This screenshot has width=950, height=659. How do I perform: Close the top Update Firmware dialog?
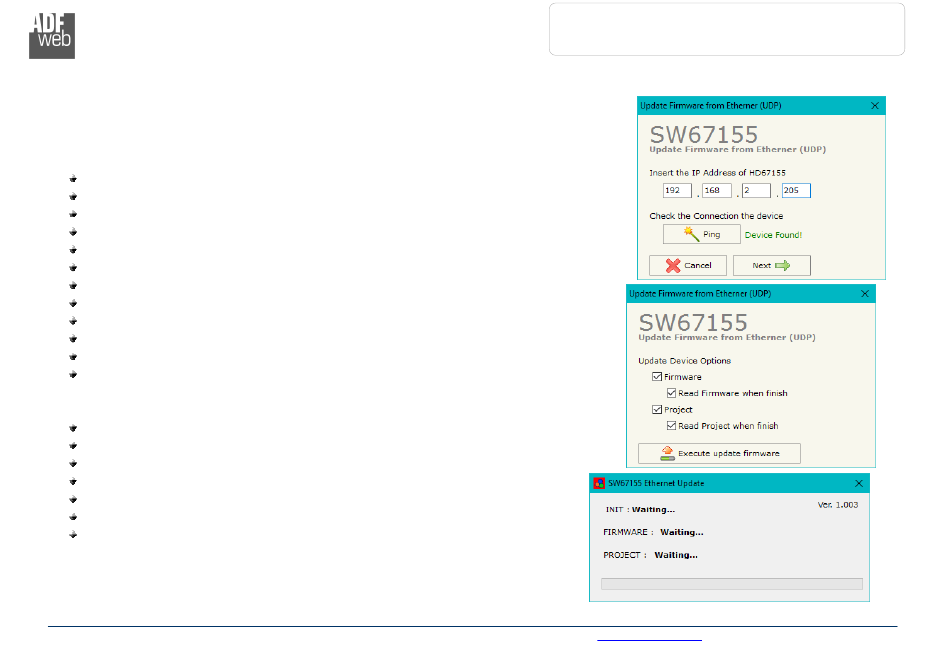coord(875,105)
